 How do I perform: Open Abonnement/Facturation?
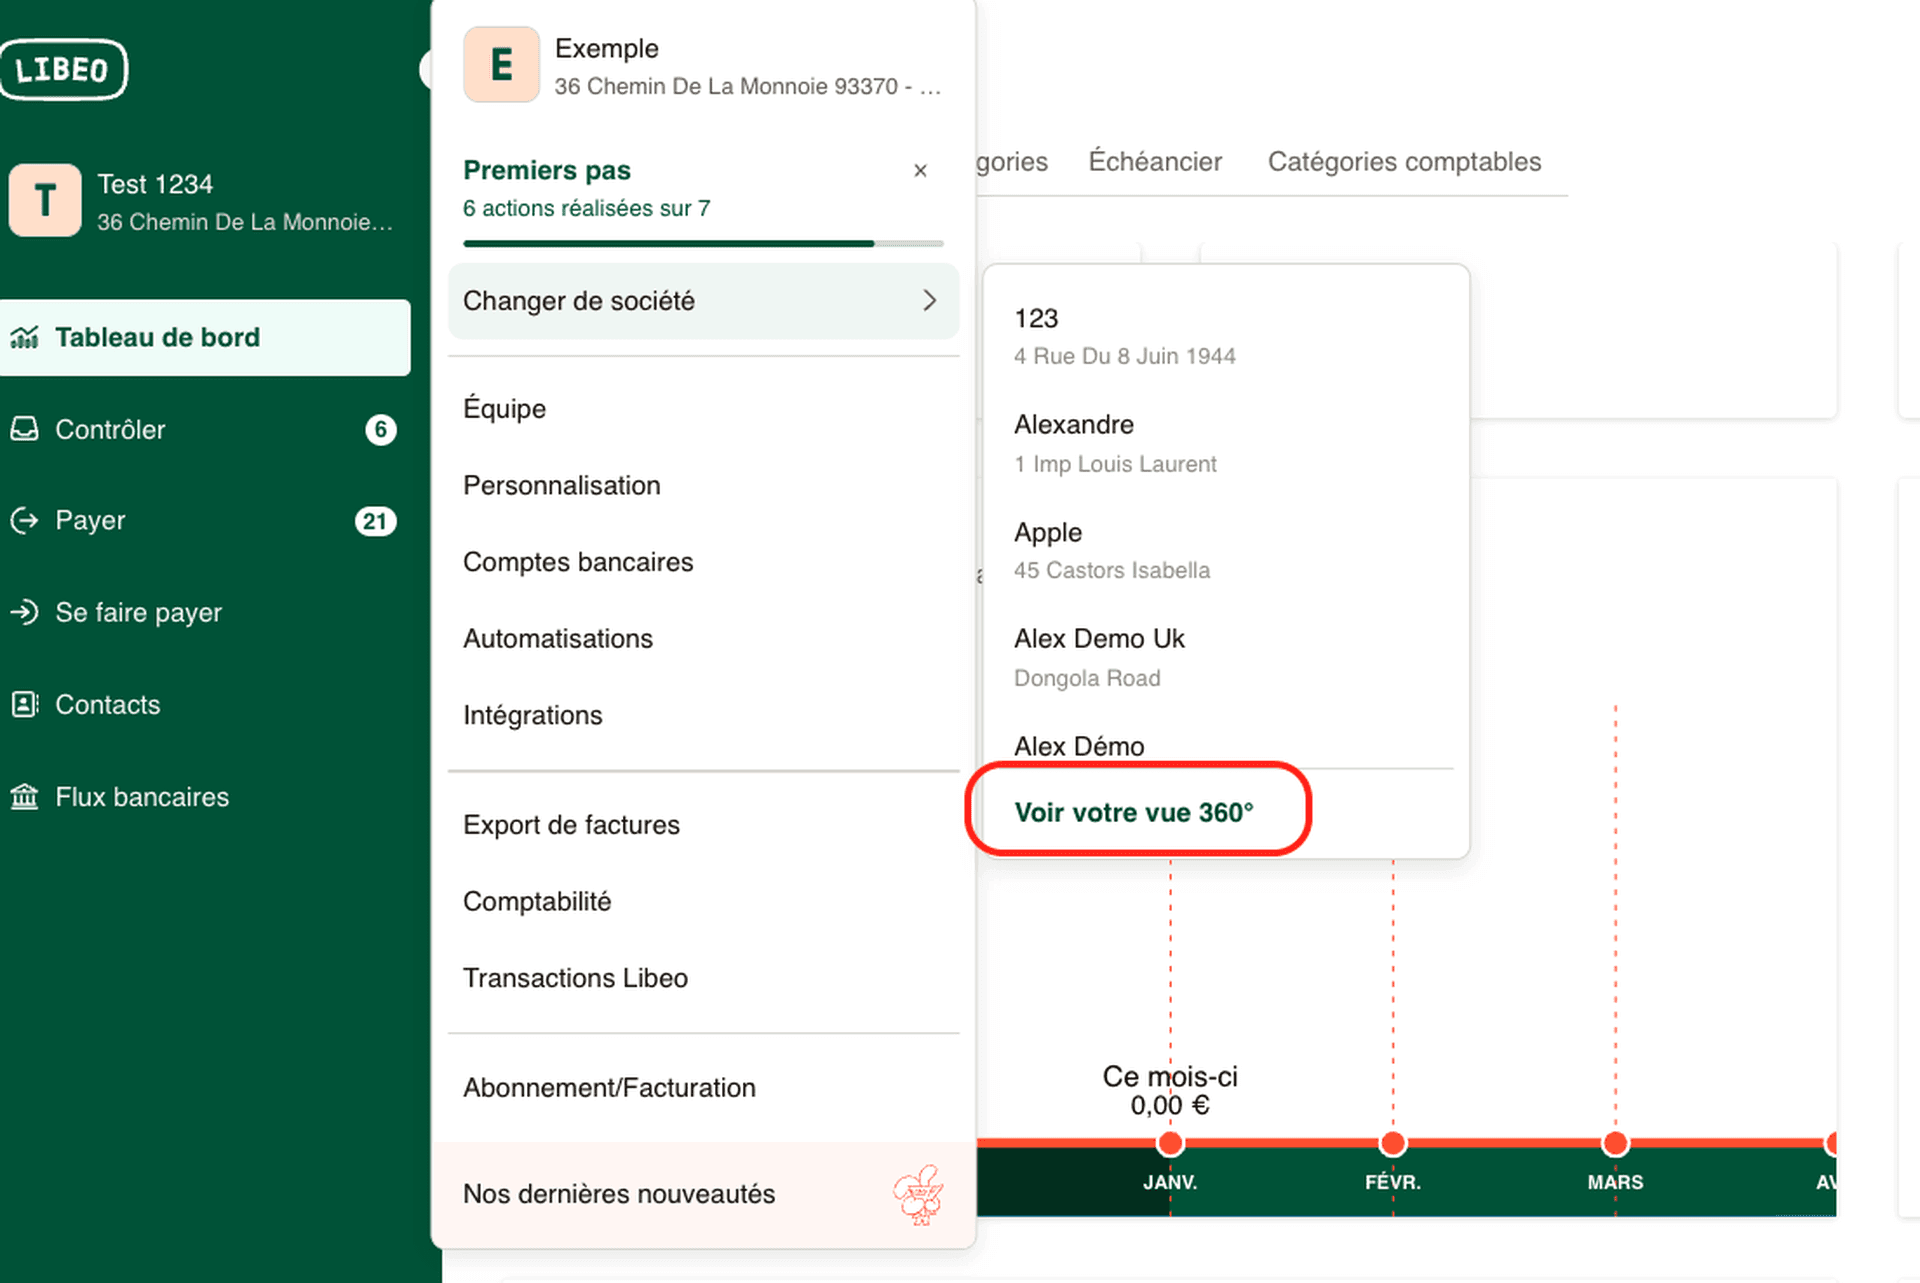pos(609,1087)
